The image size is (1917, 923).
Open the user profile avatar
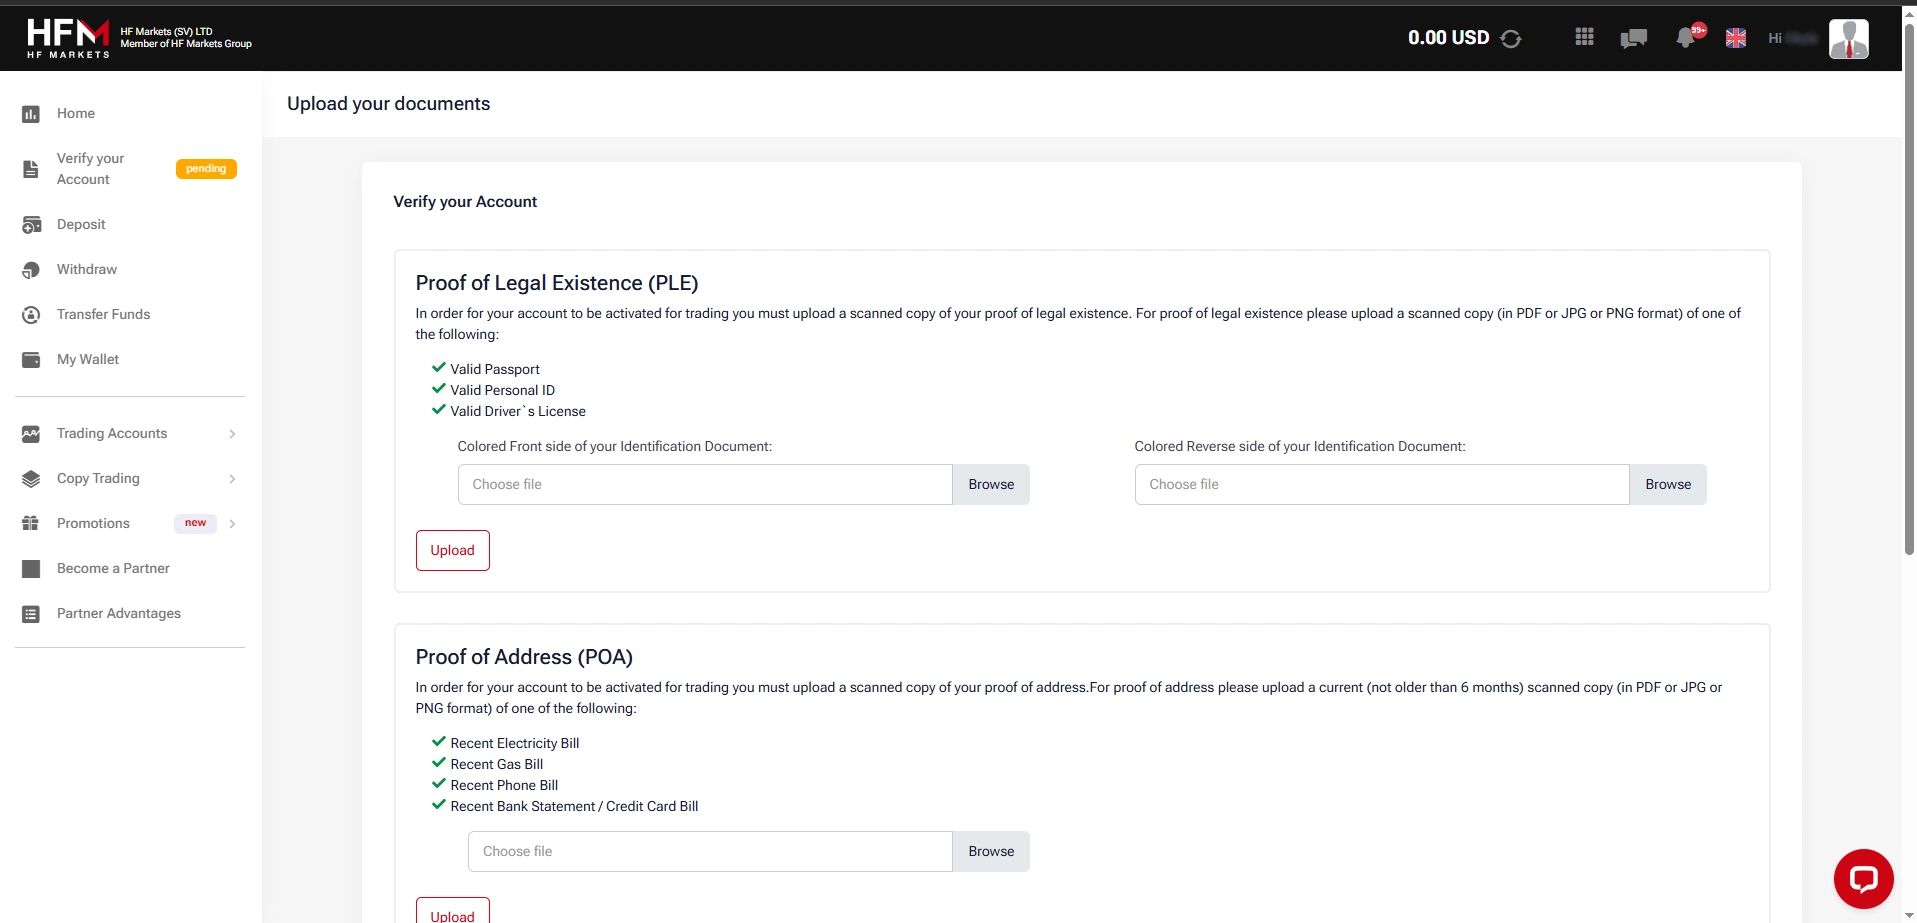tap(1848, 39)
